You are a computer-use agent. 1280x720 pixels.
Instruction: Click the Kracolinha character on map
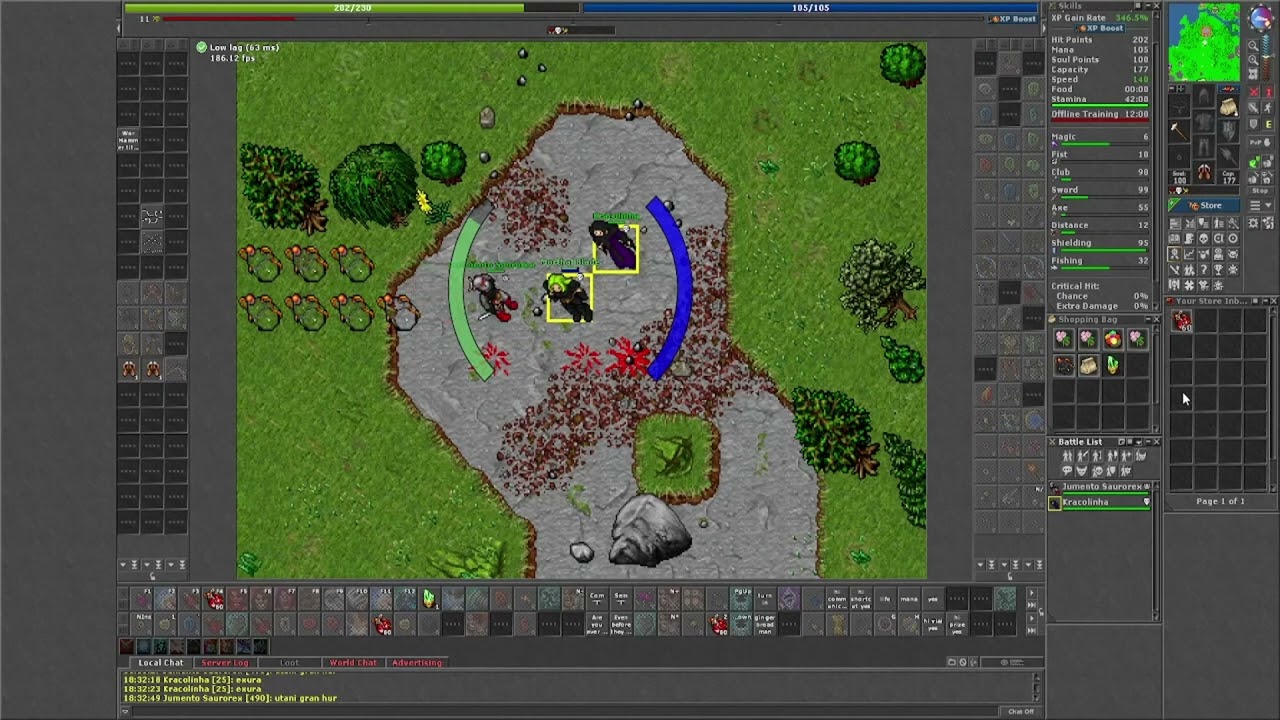614,247
